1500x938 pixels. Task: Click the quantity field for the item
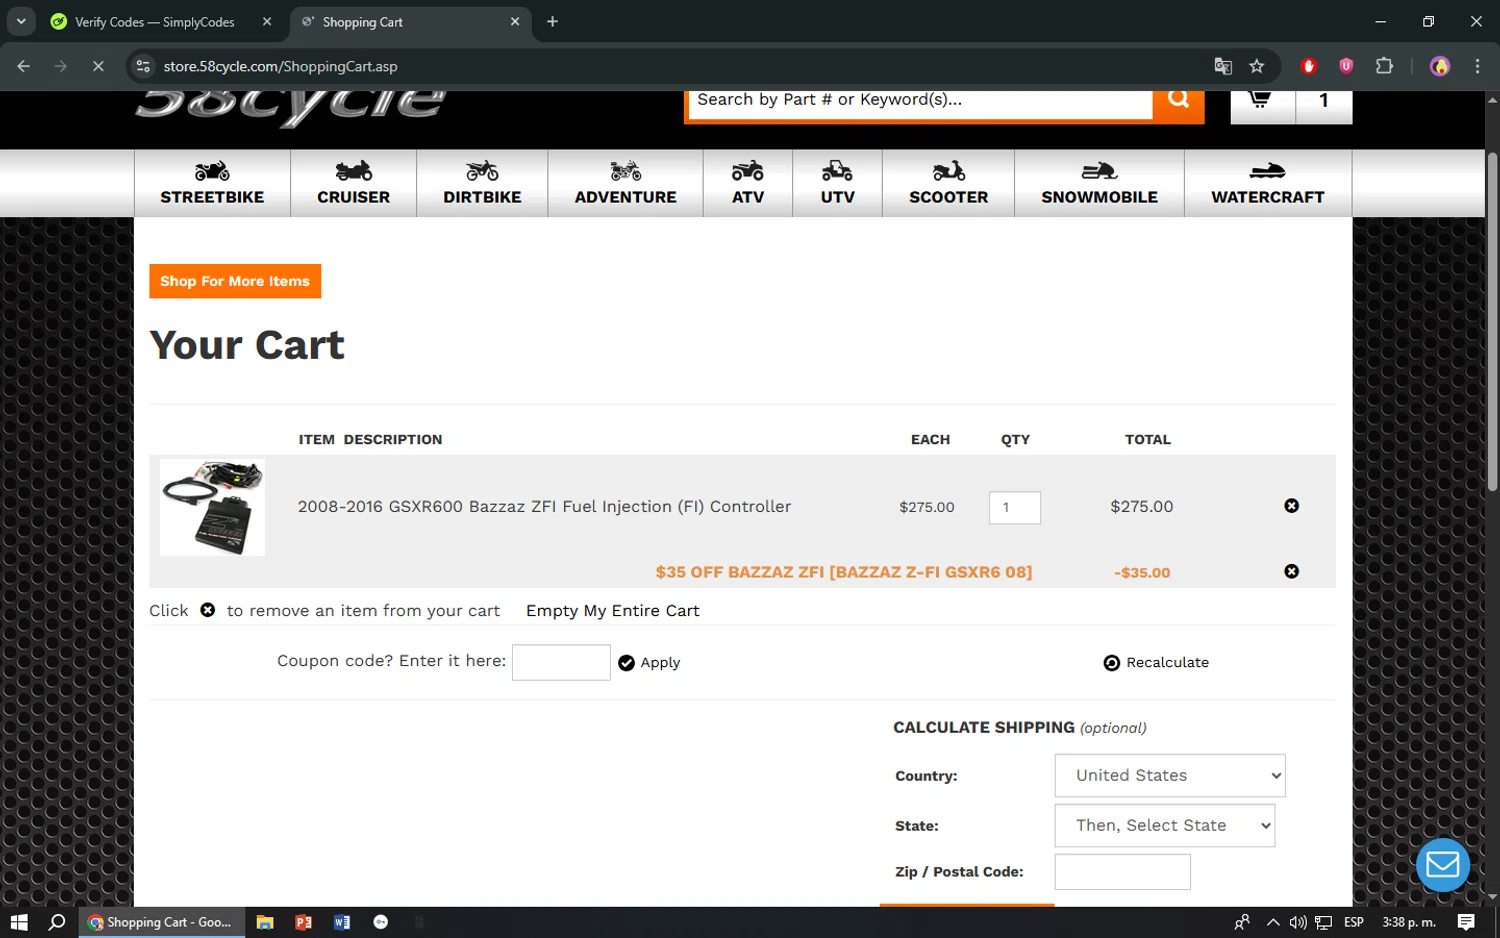tap(1014, 507)
